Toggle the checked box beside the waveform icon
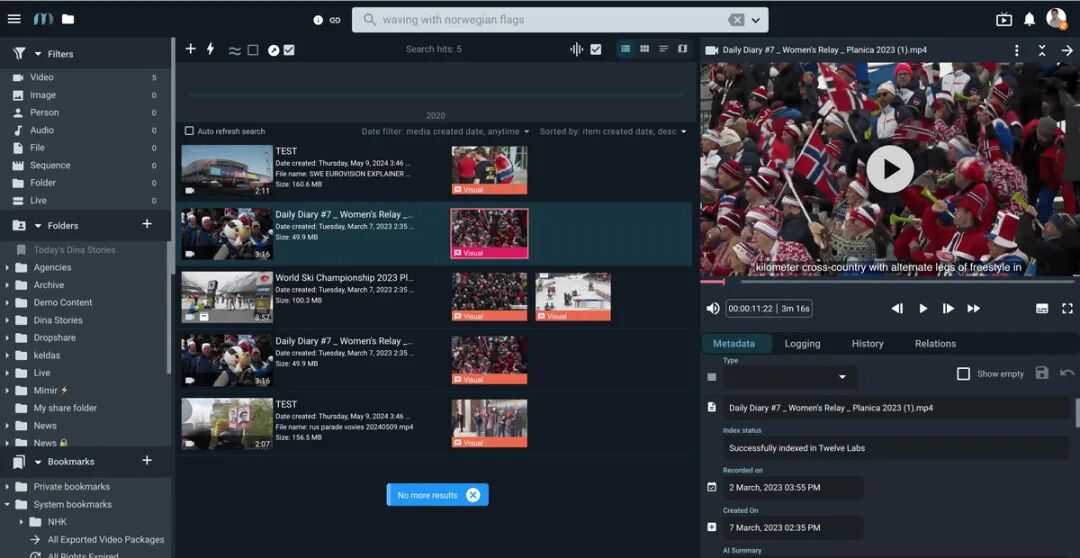 pos(596,49)
